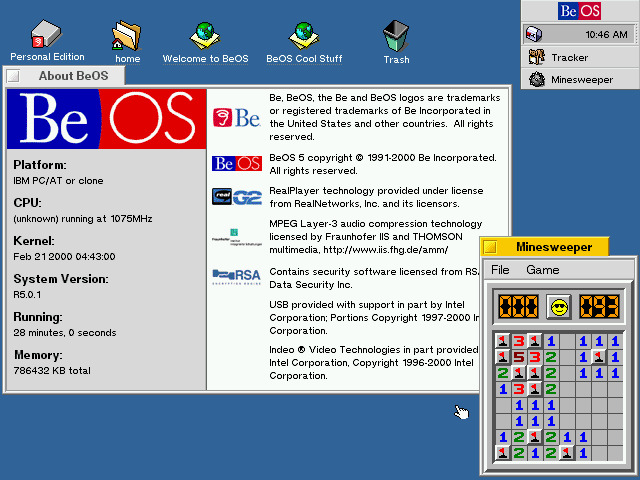The image size is (640, 480).
Task: Open the Game menu in Minesweeper
Action: 542,270
